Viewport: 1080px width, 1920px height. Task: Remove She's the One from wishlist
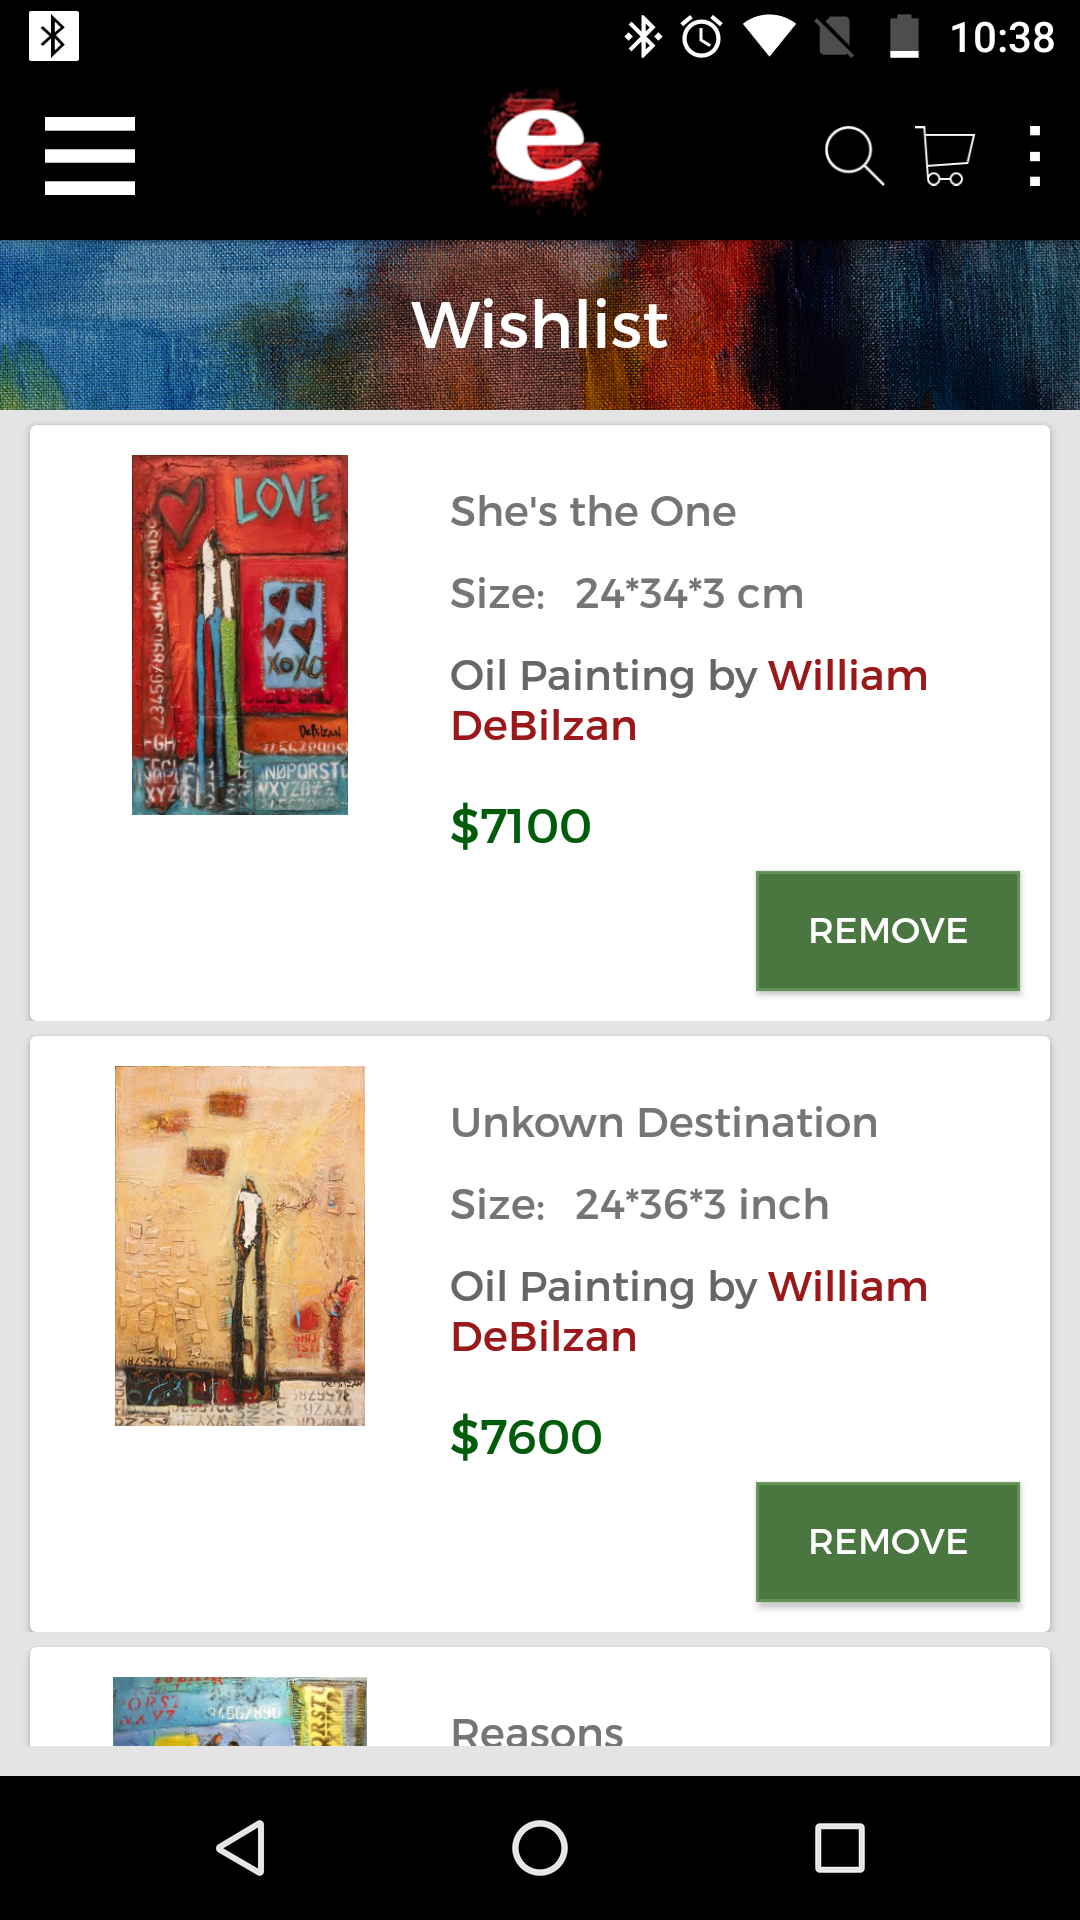pos(887,931)
